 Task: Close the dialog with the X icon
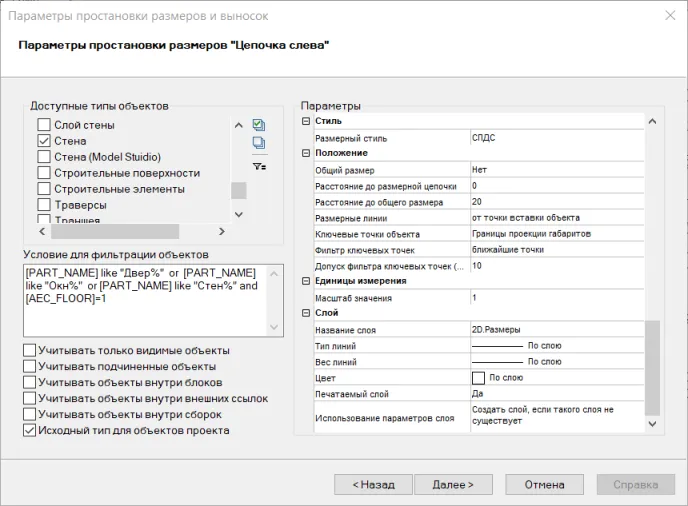point(669,16)
